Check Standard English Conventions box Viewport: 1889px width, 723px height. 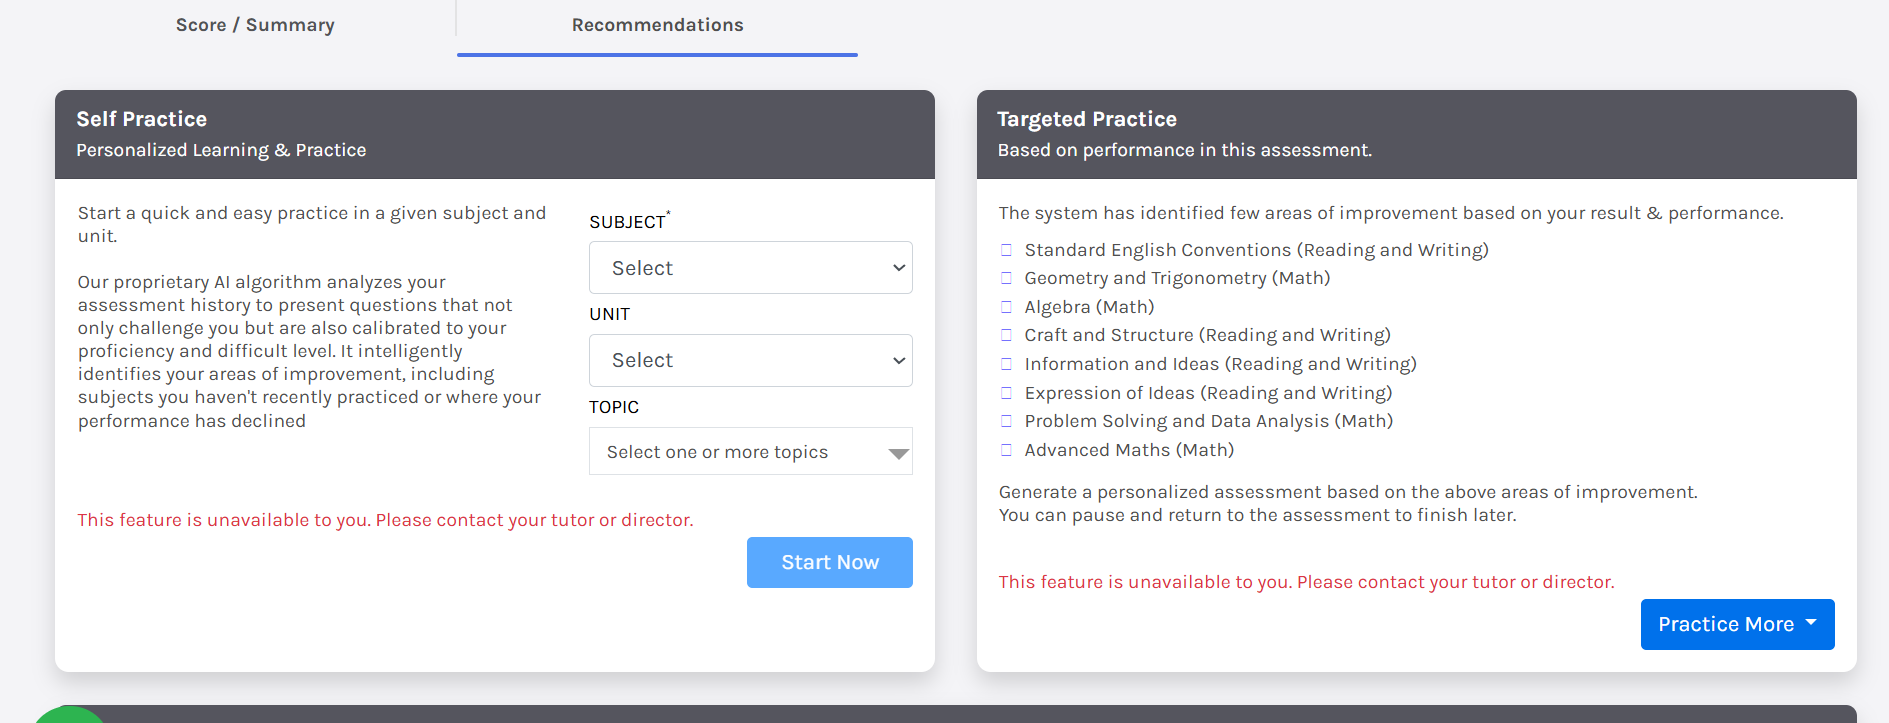click(x=1006, y=250)
